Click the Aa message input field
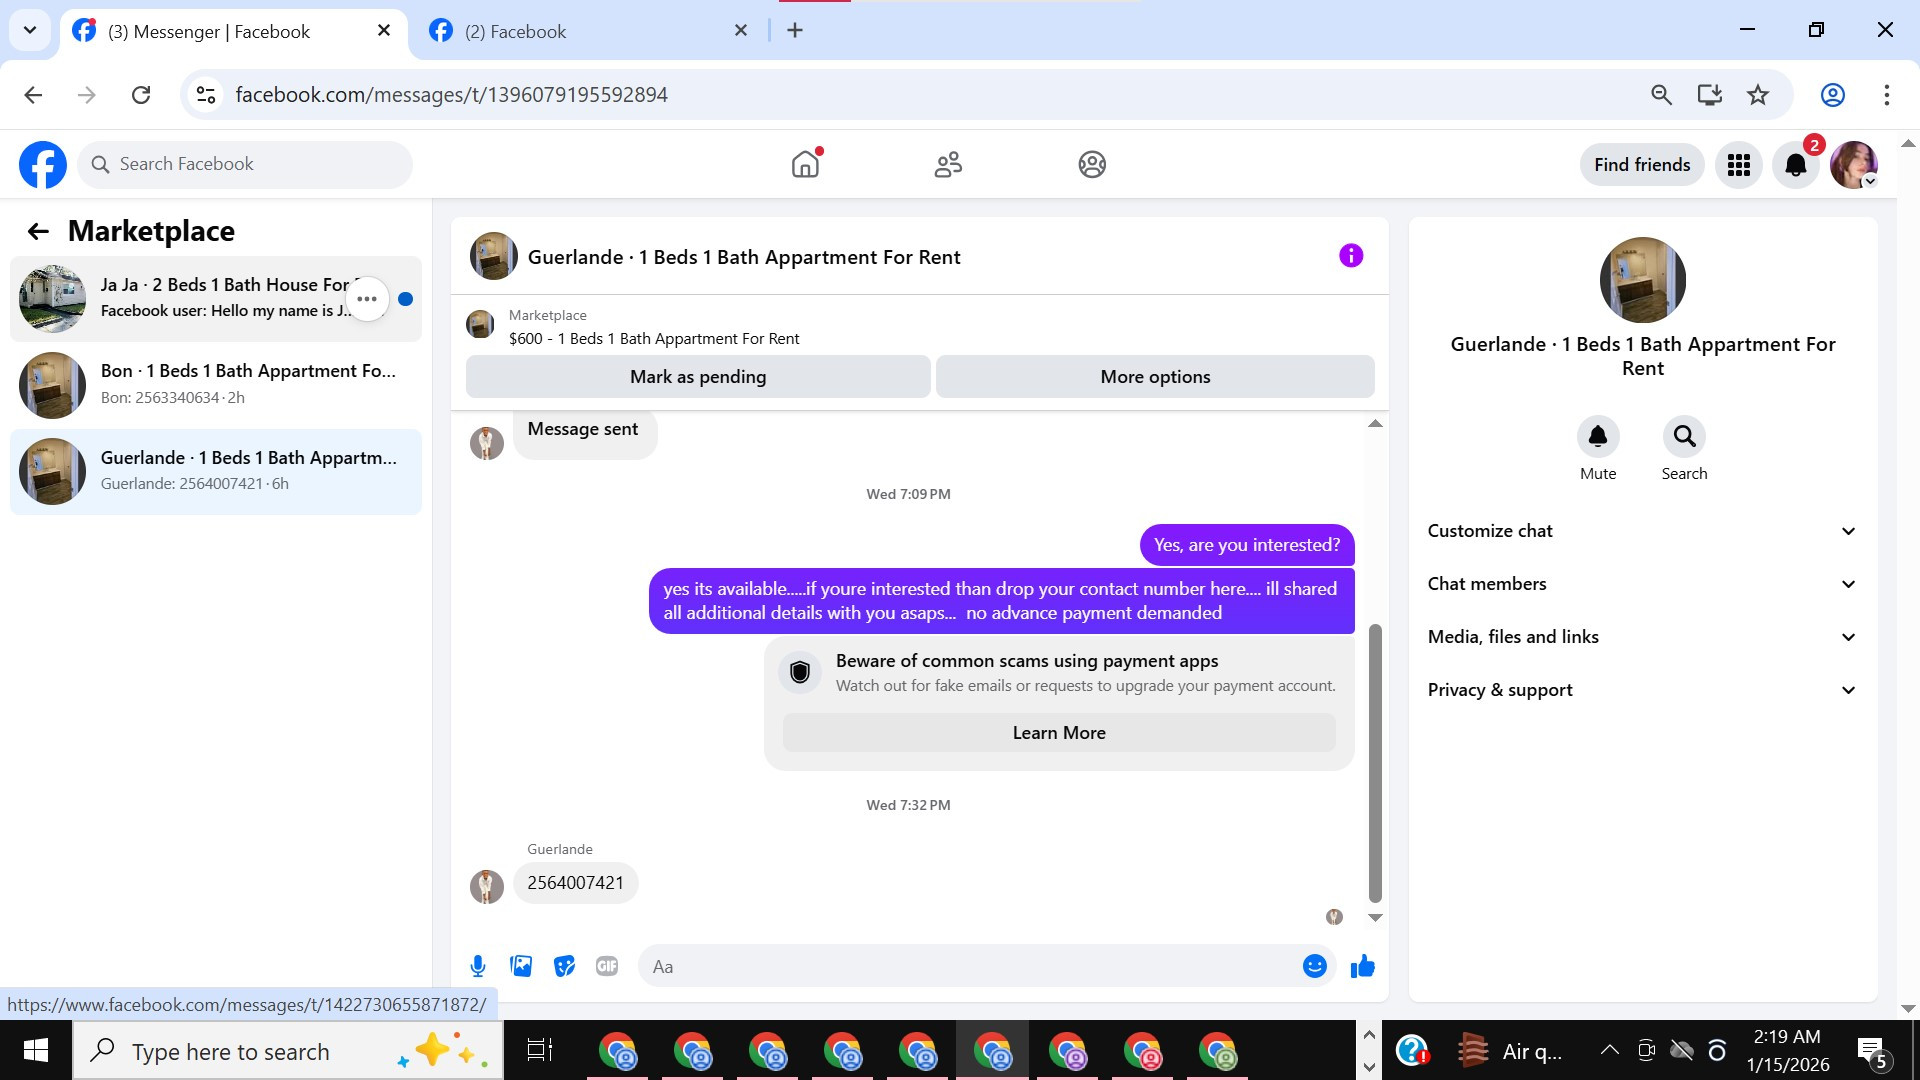This screenshot has height=1080, width=1920. 970,966
